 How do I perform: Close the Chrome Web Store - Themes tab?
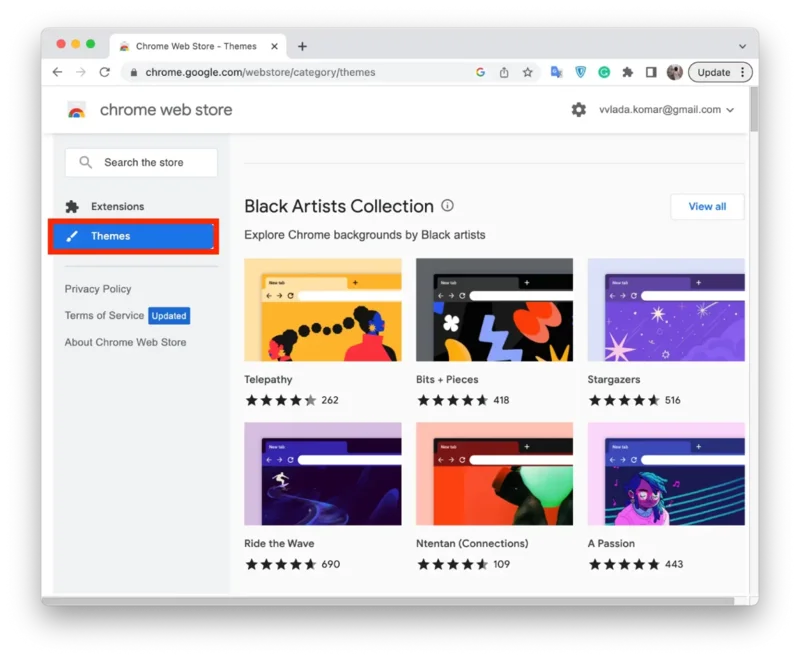click(x=274, y=46)
